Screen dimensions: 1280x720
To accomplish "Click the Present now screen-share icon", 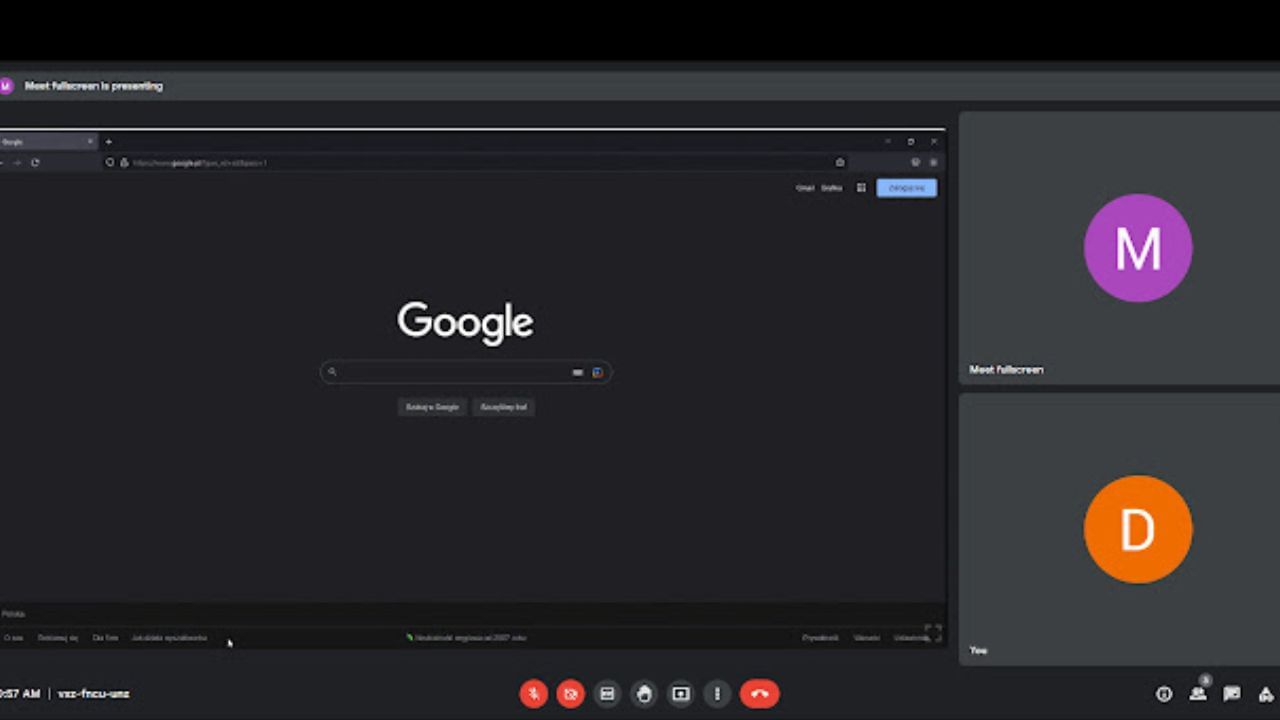I will [681, 693].
